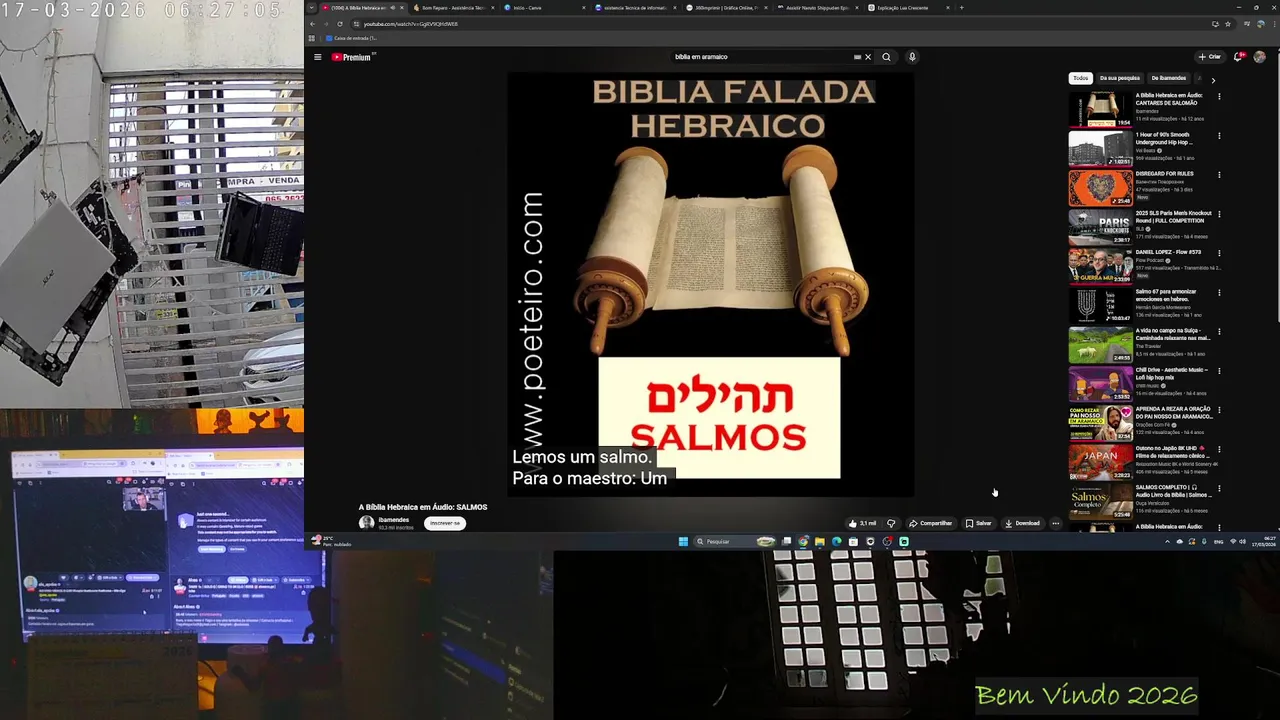Open the YouTube guide hamburger menu

(318, 57)
